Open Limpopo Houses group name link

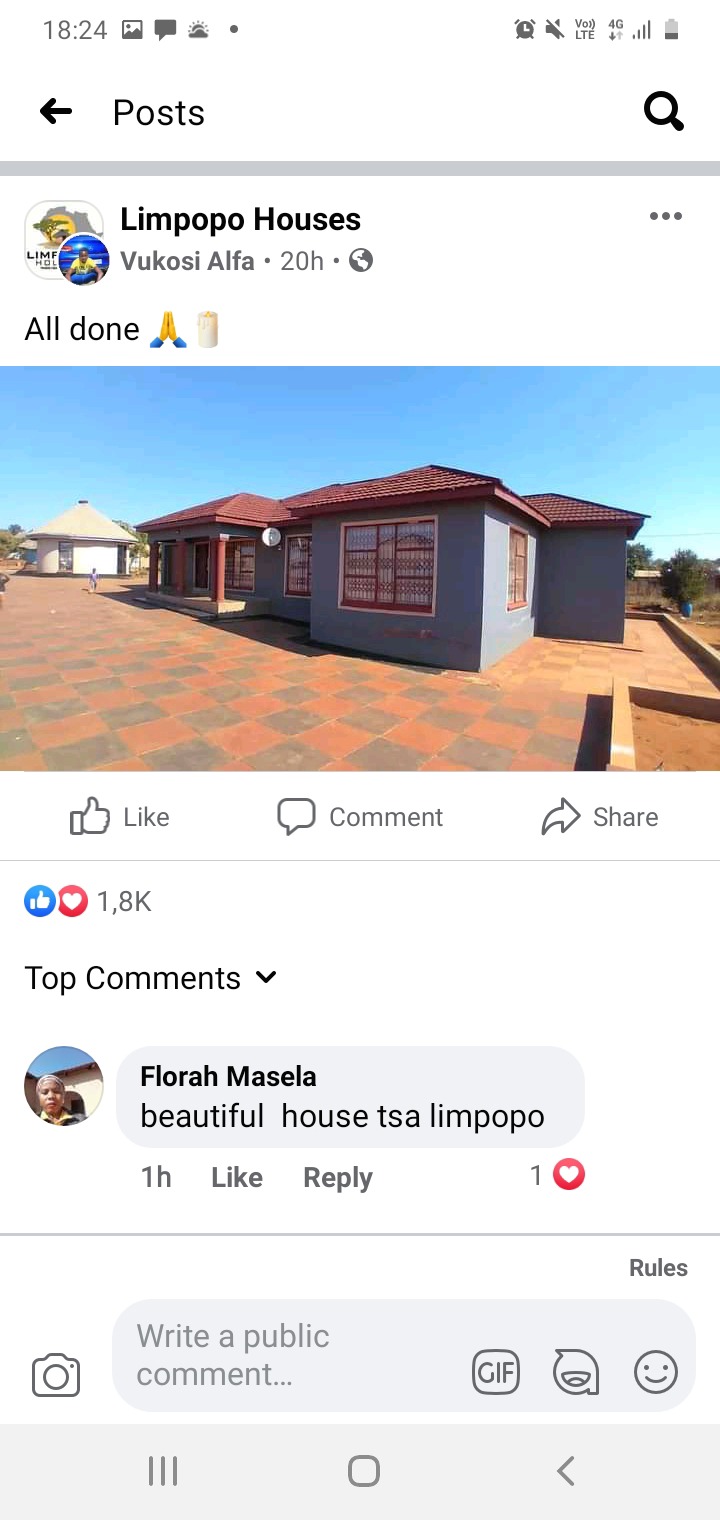(x=240, y=219)
